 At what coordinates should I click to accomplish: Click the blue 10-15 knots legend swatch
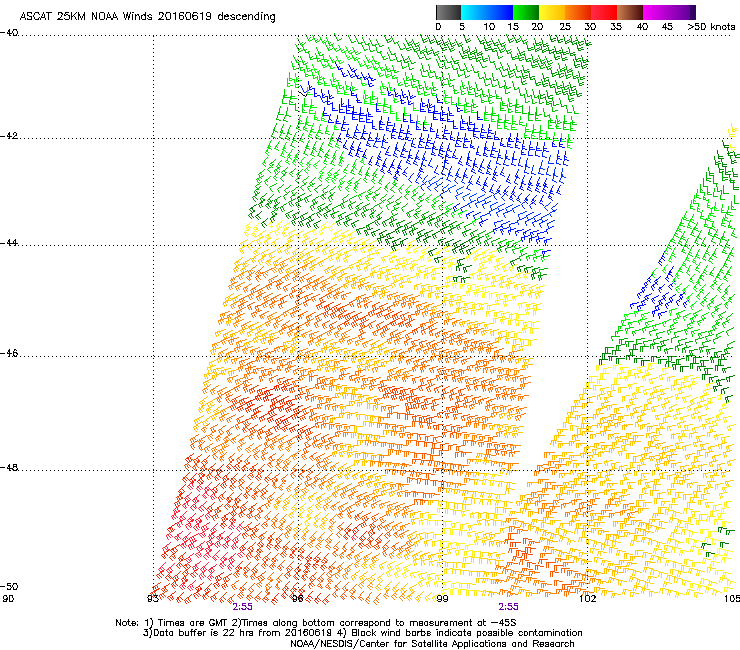(x=500, y=12)
